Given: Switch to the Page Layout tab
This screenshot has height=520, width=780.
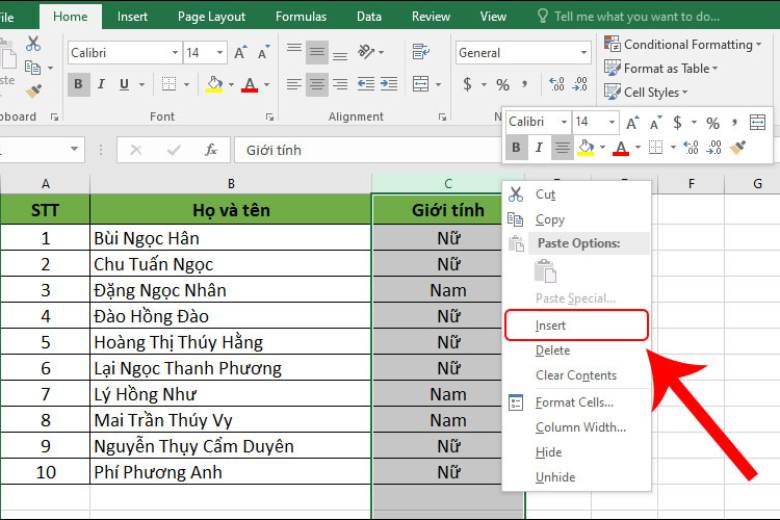Looking at the screenshot, I should pos(211,16).
